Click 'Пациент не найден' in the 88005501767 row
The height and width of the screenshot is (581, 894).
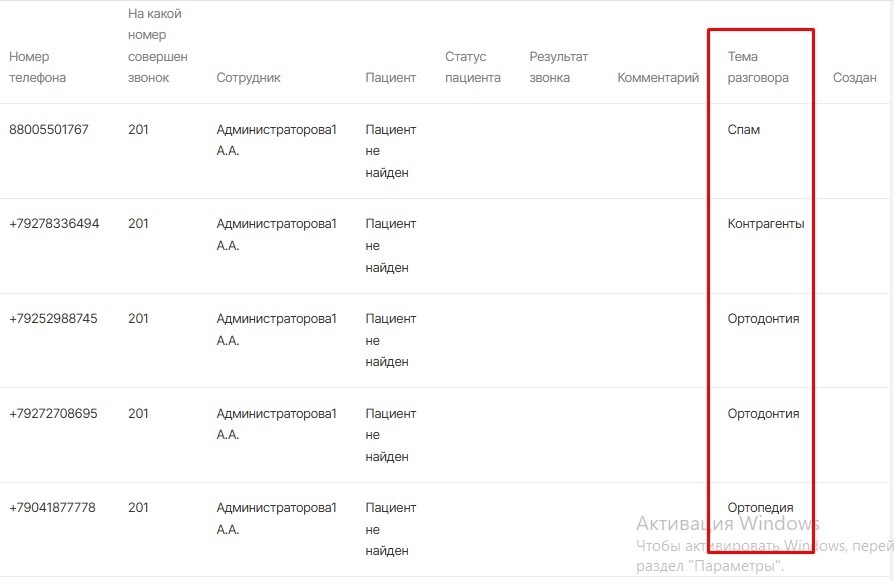[x=390, y=151]
